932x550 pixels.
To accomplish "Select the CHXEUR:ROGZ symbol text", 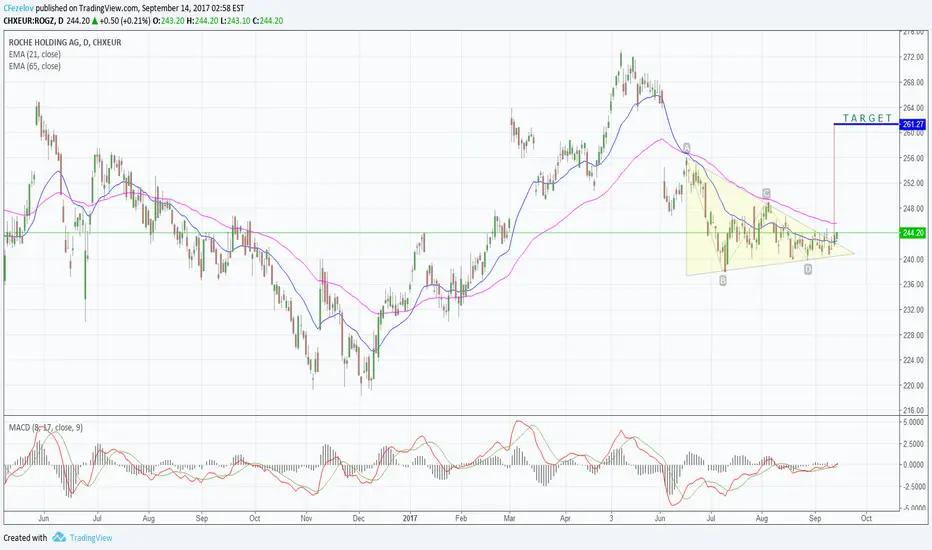I will (x=29, y=20).
